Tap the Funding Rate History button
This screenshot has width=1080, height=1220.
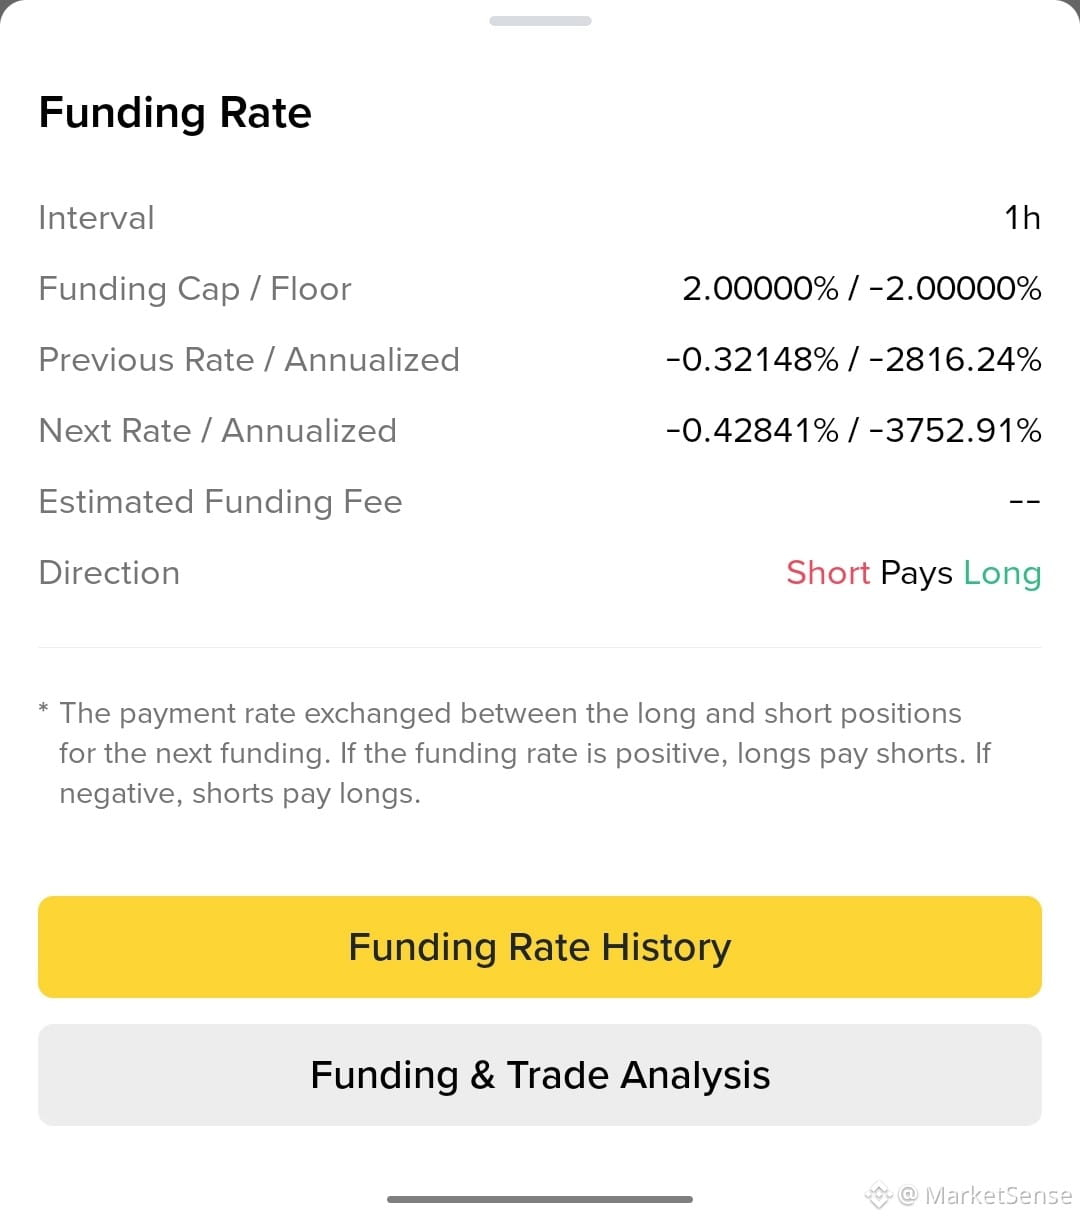(x=540, y=947)
